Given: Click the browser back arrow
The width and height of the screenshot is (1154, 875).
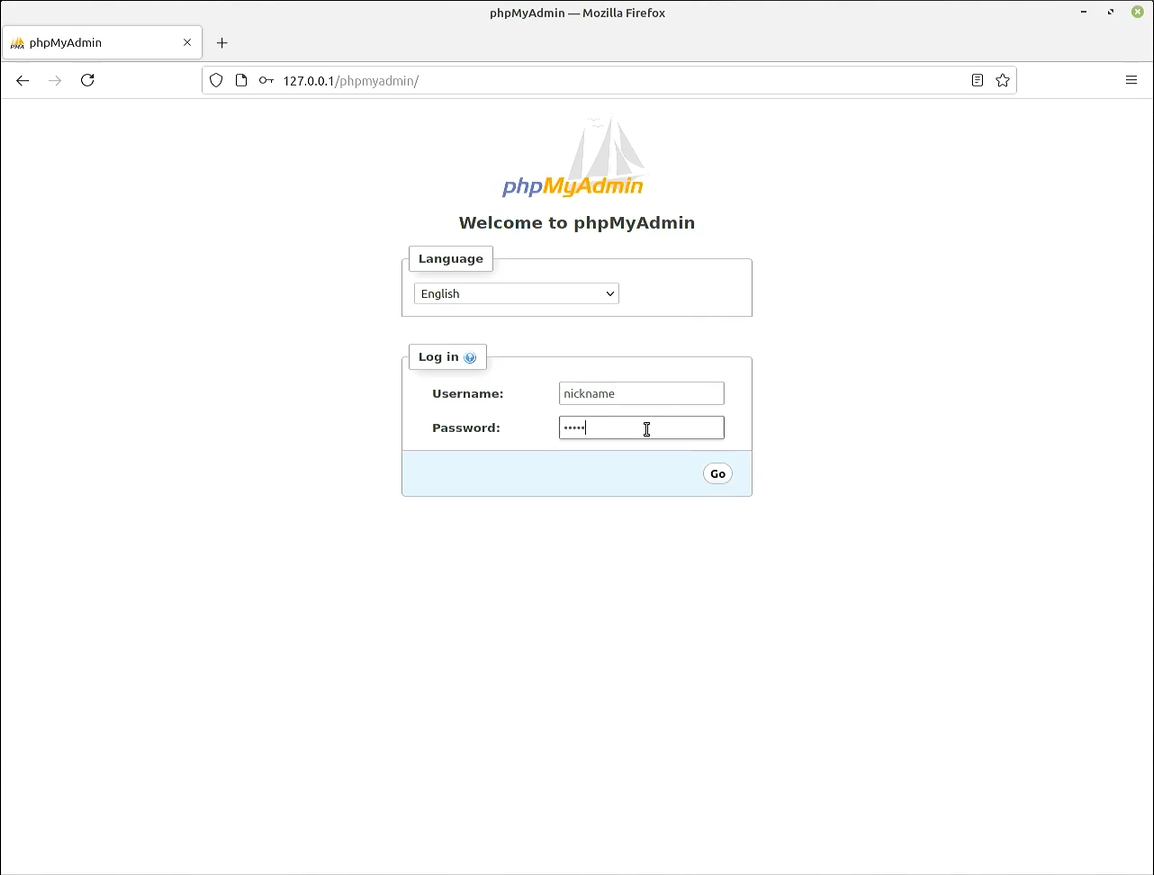Looking at the screenshot, I should point(23,81).
